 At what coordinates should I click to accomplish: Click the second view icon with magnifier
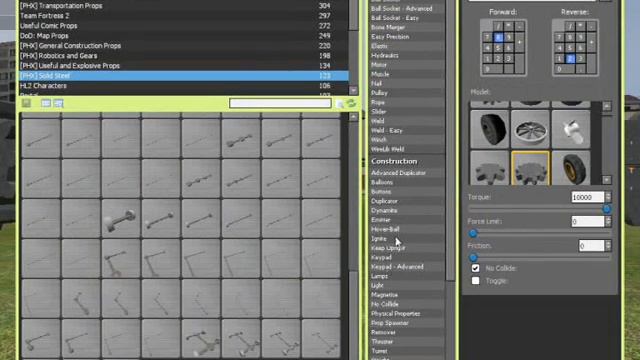pos(59,103)
